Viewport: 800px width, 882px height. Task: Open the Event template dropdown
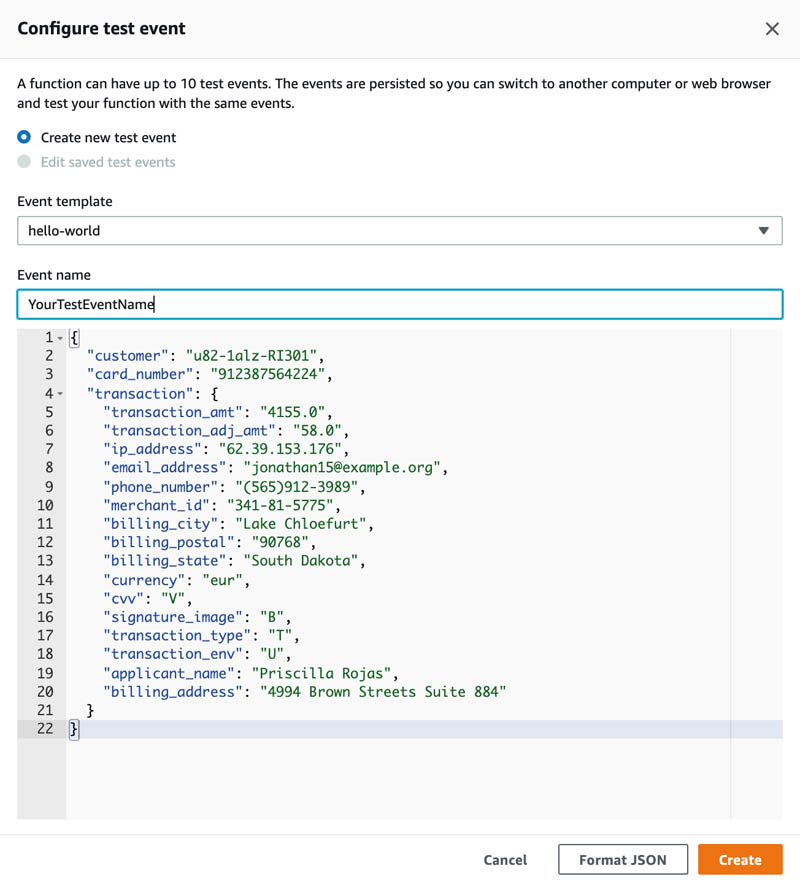(x=399, y=231)
